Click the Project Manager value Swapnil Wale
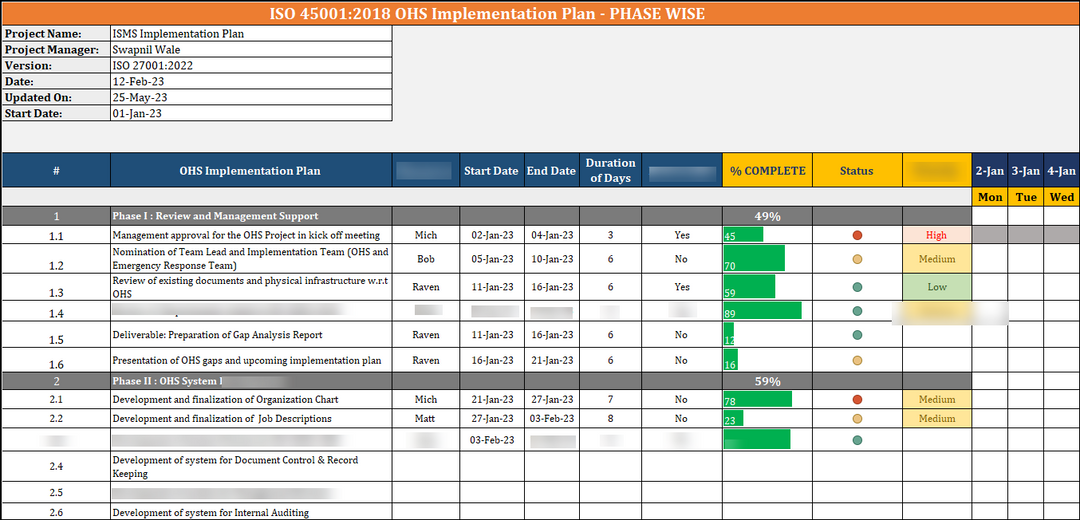The image size is (1080, 520). [x=250, y=50]
